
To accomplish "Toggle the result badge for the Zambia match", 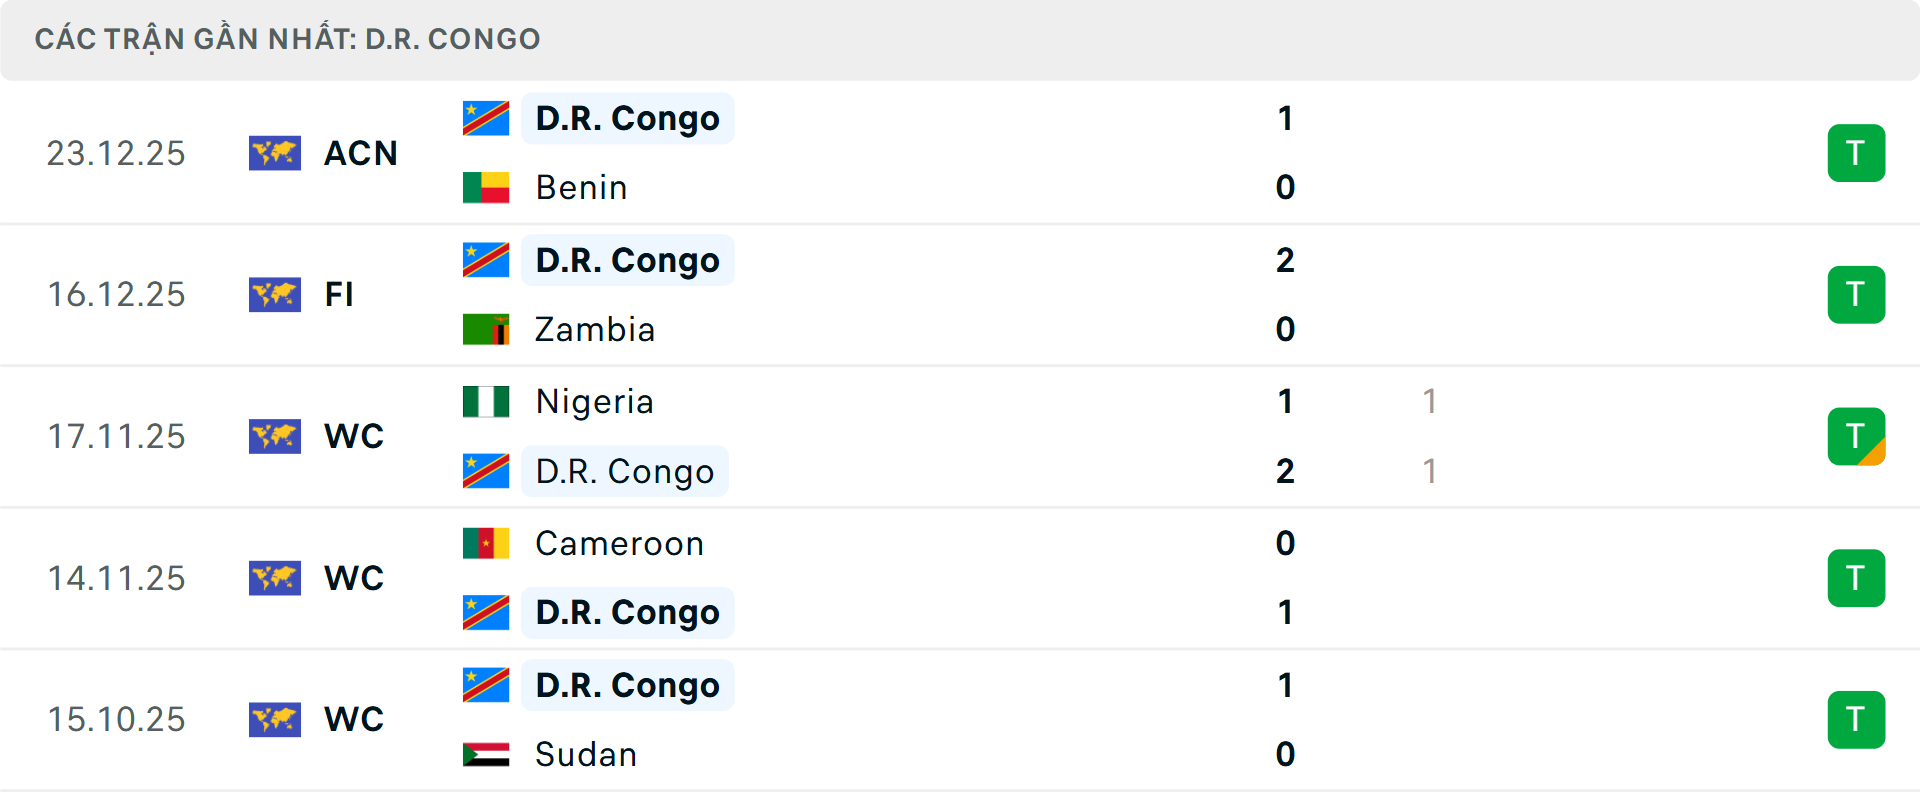I will 1857,295.
